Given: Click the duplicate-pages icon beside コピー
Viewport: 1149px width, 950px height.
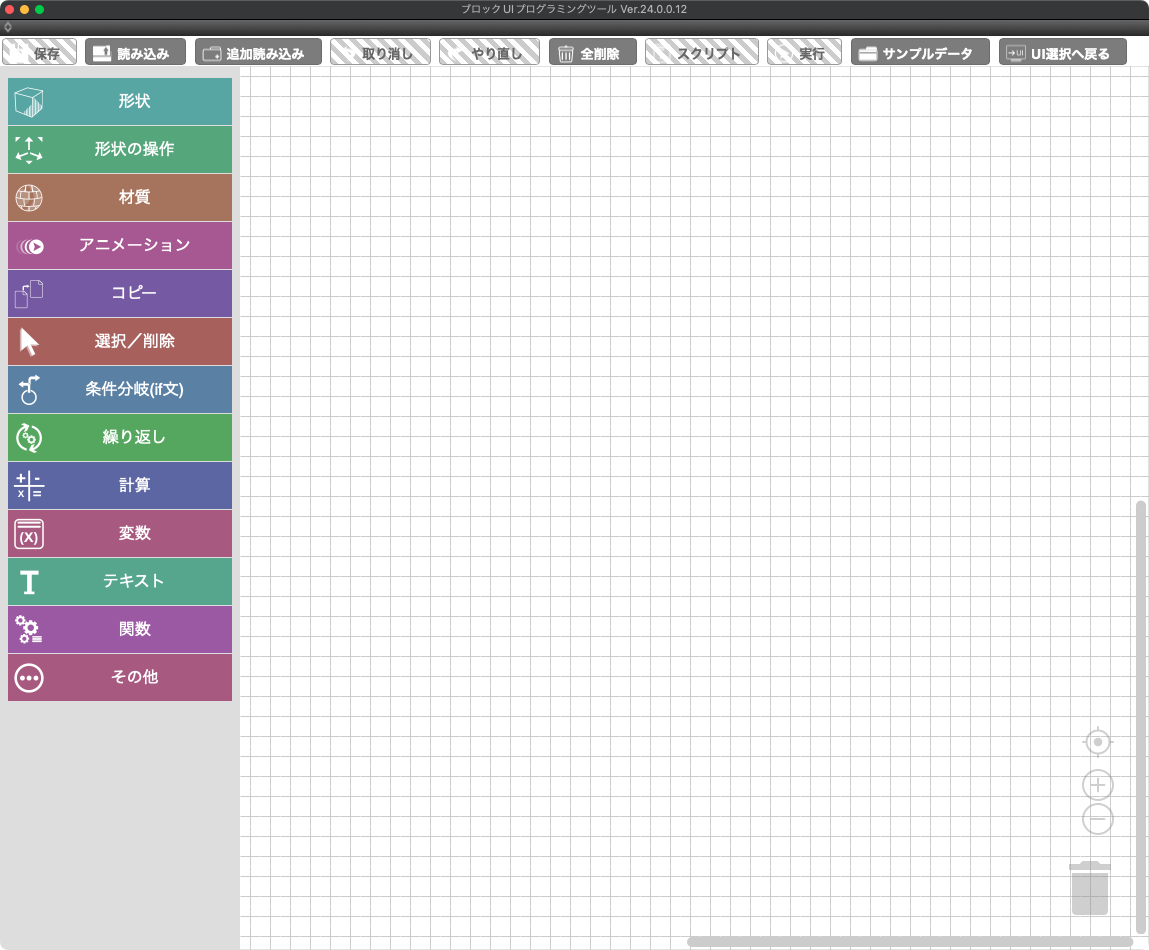Looking at the screenshot, I should 29,294.
